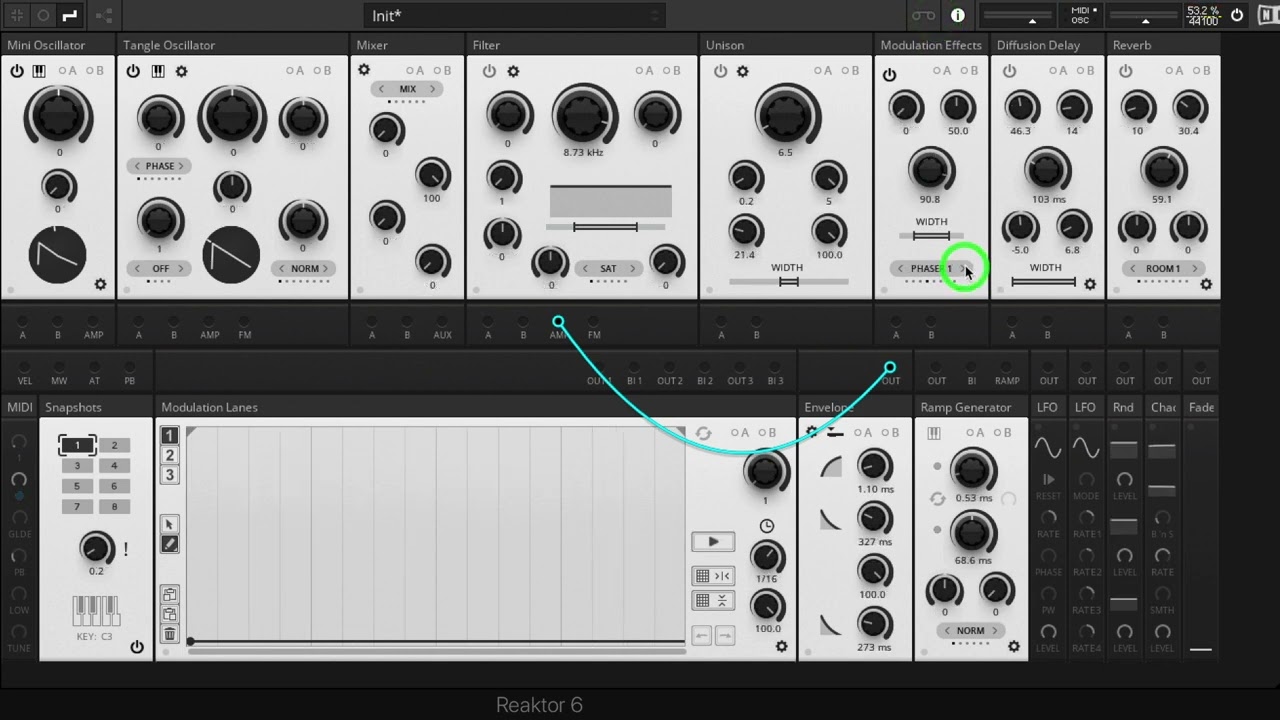Toggle Modulation Lanes loop sync icon

click(x=703, y=433)
